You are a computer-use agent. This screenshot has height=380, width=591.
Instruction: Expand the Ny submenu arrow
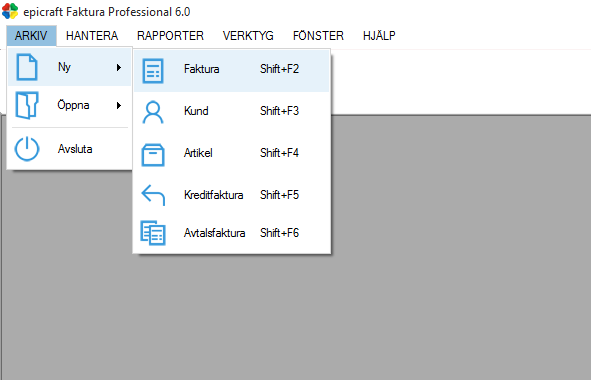coord(119,67)
